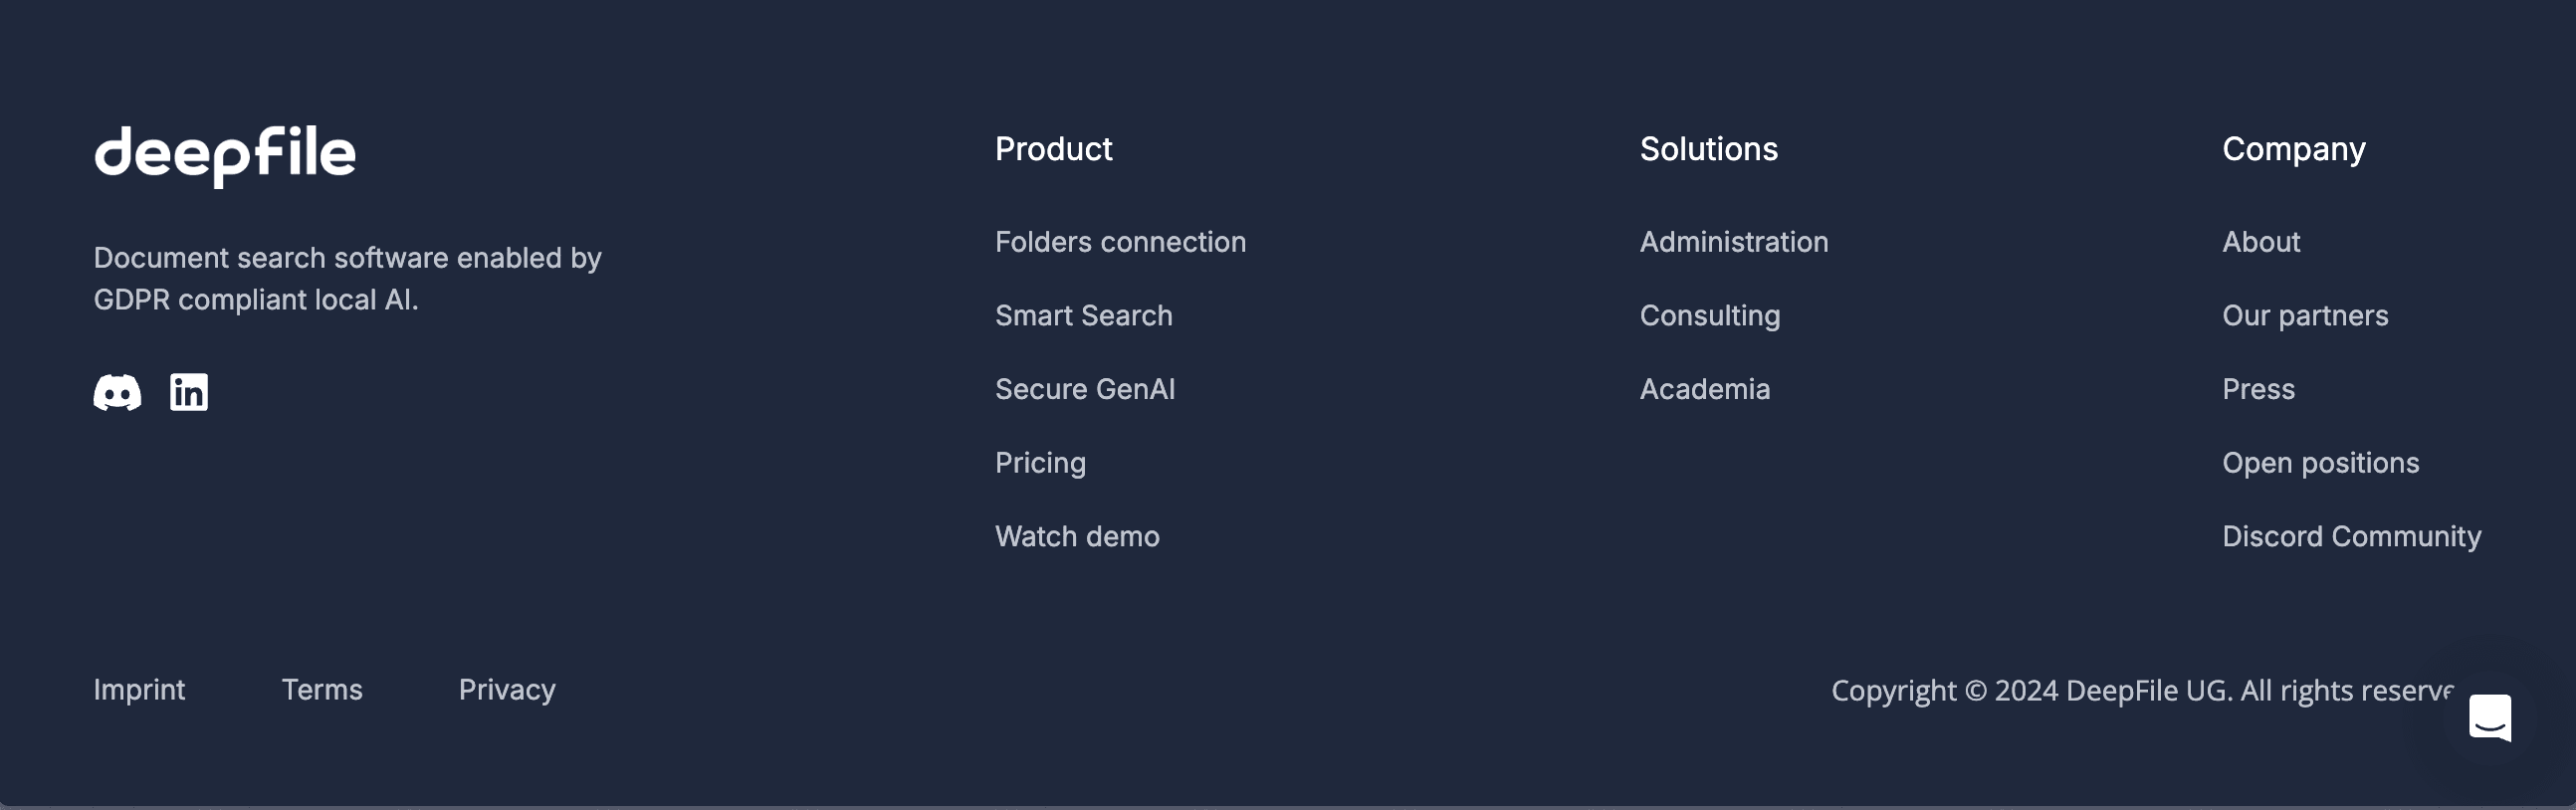Open the Discord icon link
2576x810 pixels.
[117, 392]
